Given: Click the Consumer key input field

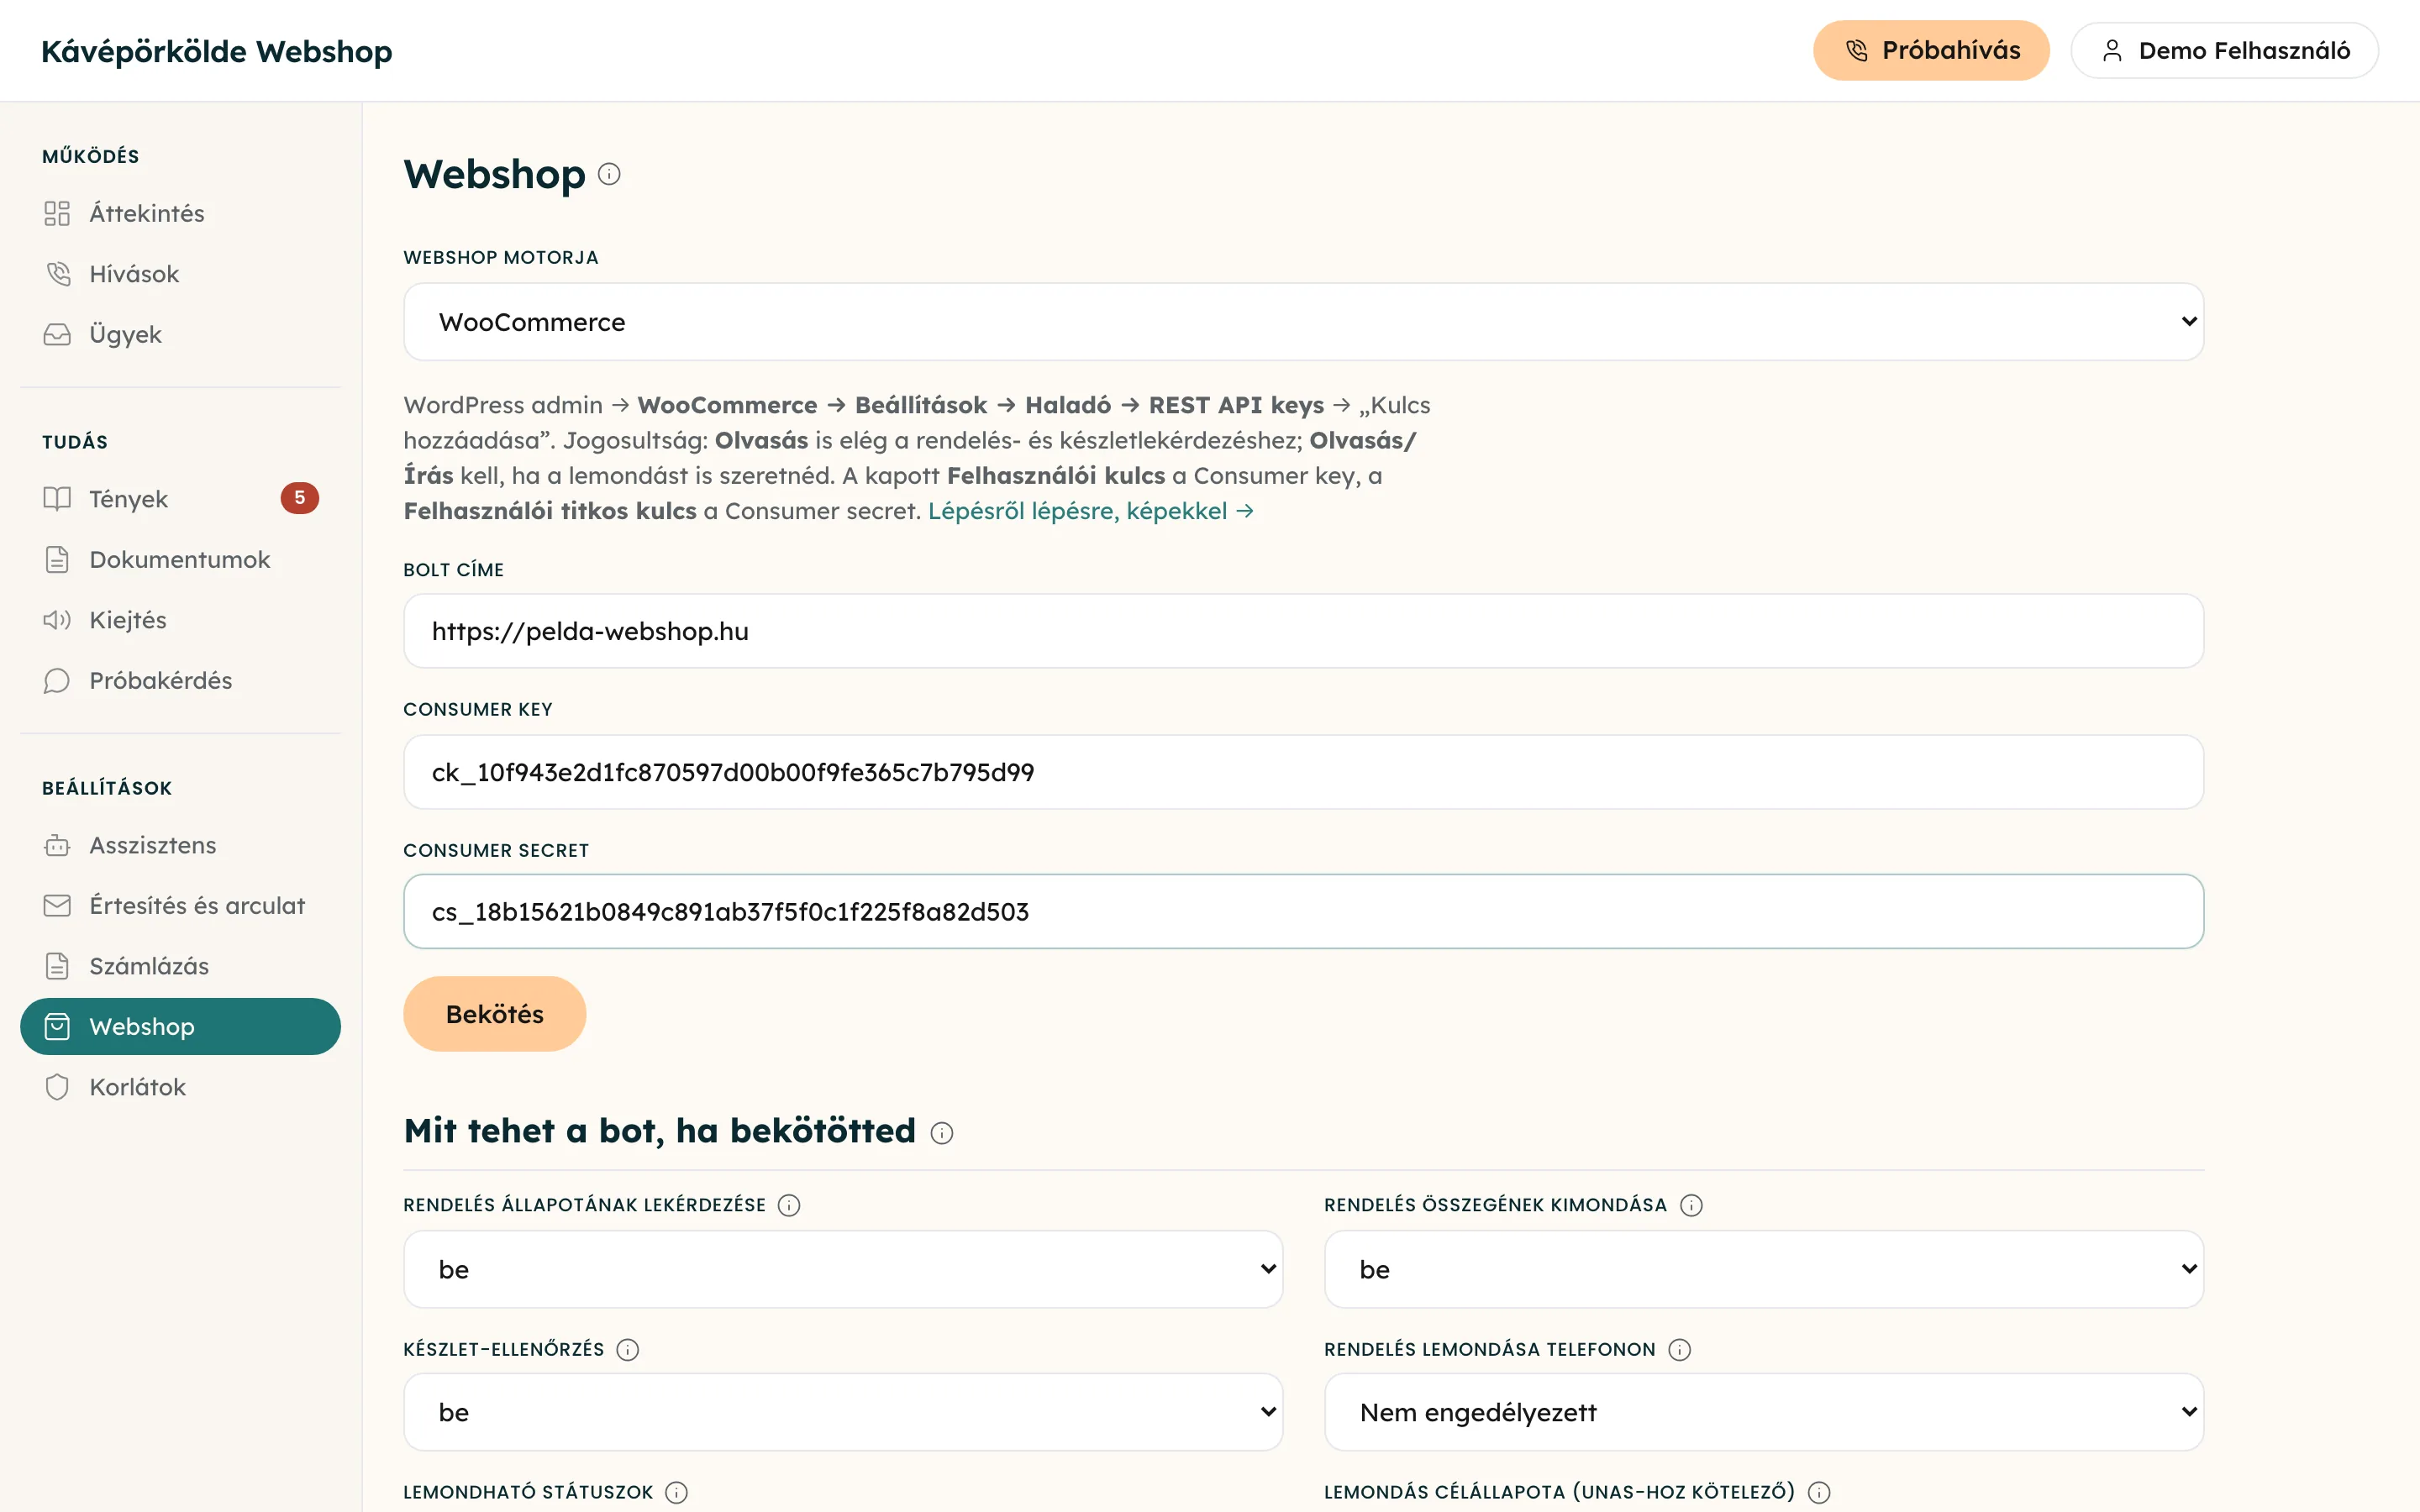Looking at the screenshot, I should [1303, 772].
